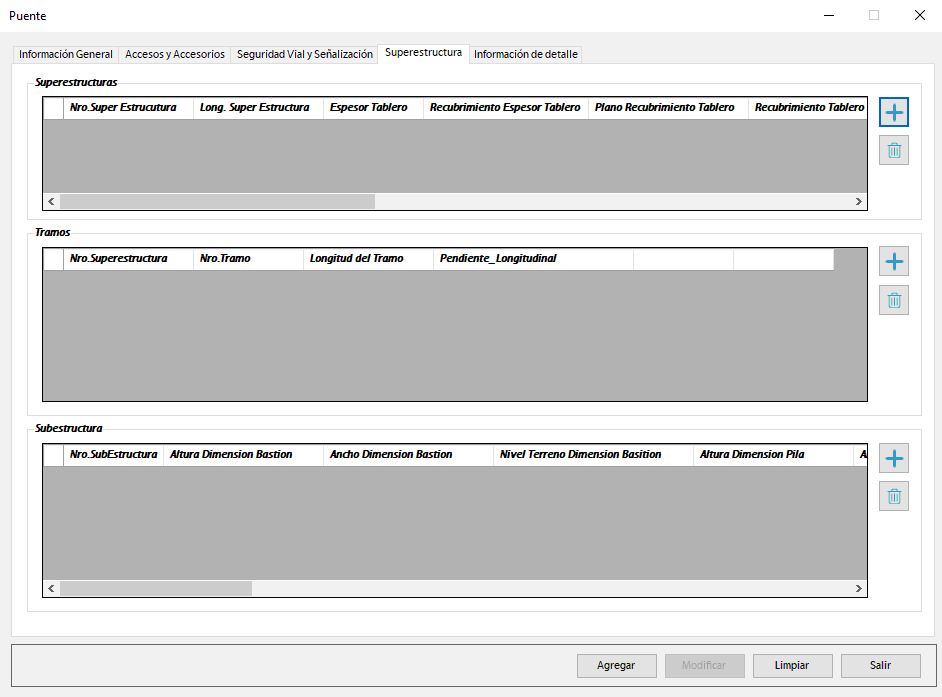Image resolution: width=942 pixels, height=697 pixels.
Task: Click the Altura Dimension Bastion column header
Action: 243,455
